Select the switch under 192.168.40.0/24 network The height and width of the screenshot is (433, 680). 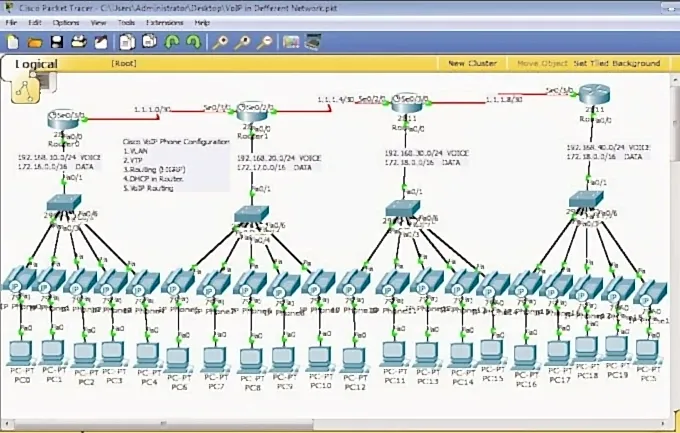(x=586, y=199)
